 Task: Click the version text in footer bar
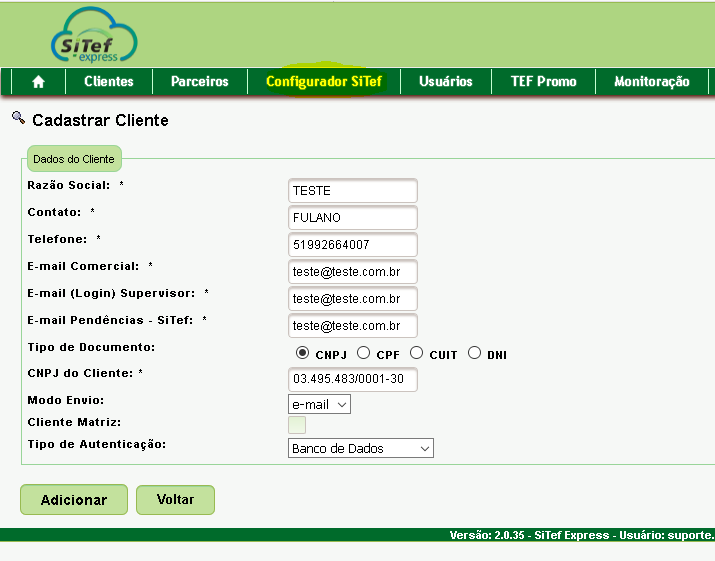coord(581,535)
